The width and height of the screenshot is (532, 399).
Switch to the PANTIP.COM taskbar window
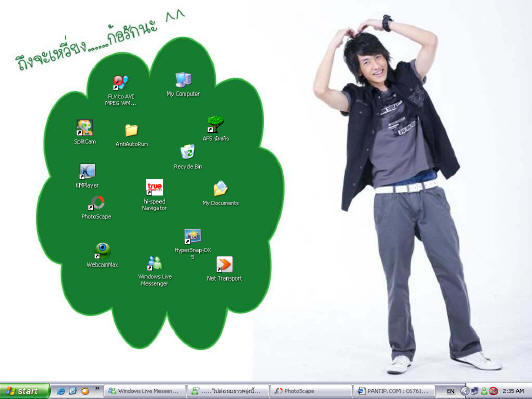point(394,391)
